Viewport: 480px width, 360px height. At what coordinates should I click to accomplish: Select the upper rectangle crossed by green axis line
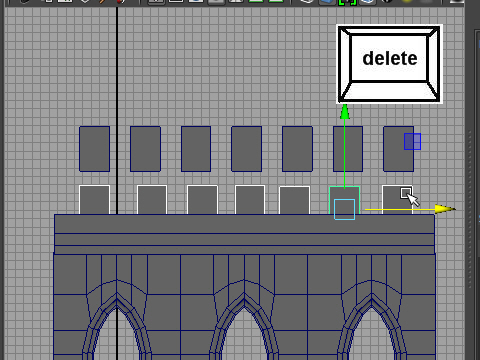point(348,149)
